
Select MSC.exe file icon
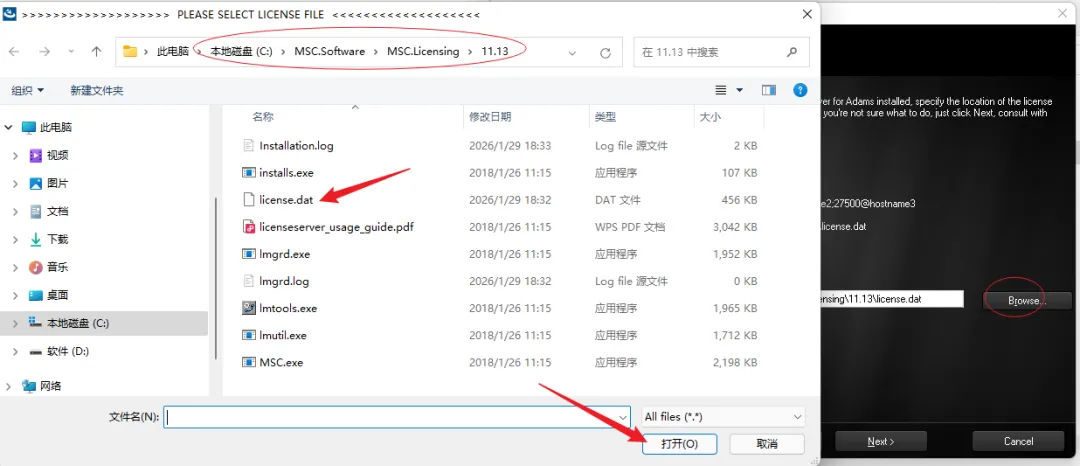[249, 362]
